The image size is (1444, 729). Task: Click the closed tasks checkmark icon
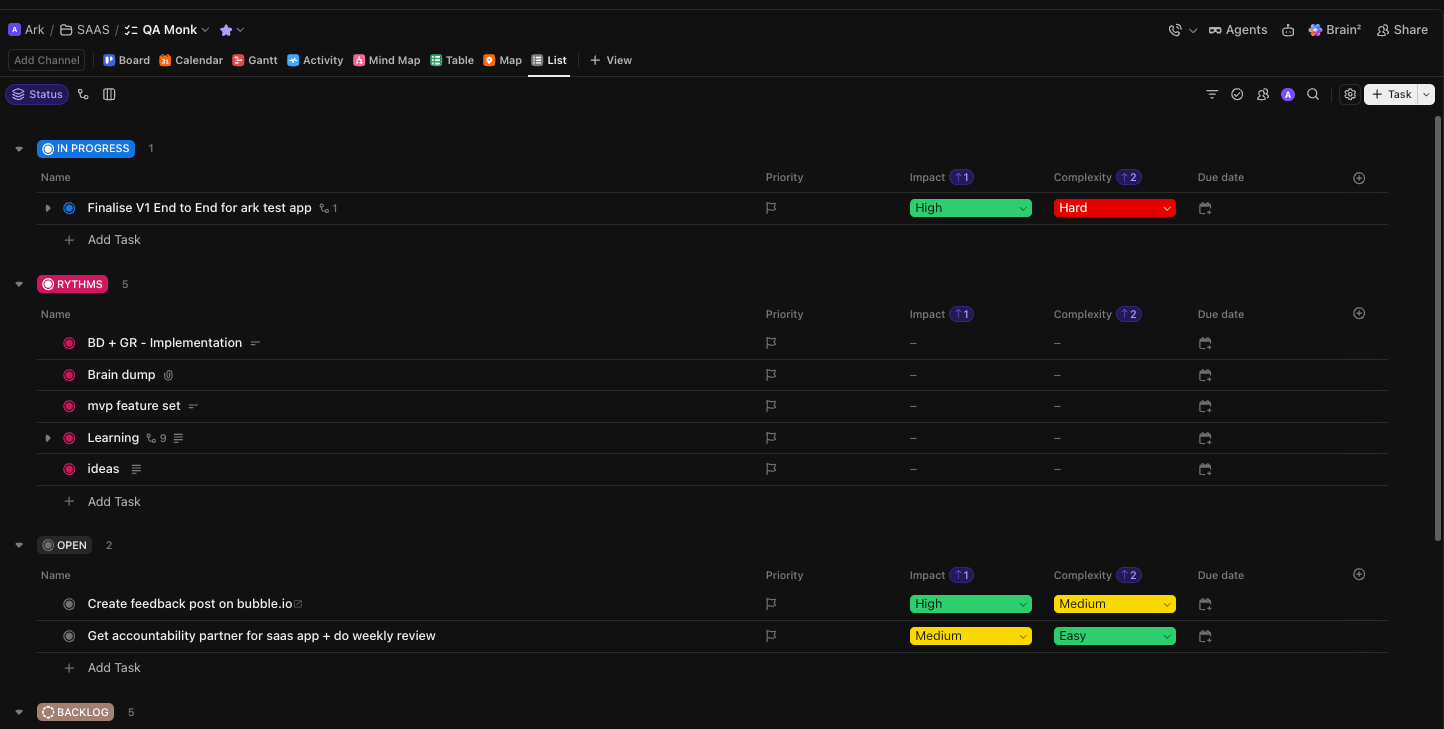click(1237, 94)
